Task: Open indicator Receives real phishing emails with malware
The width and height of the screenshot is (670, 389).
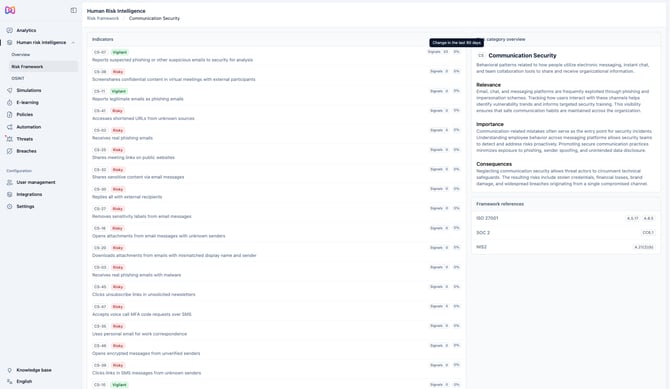Action: click(276, 271)
